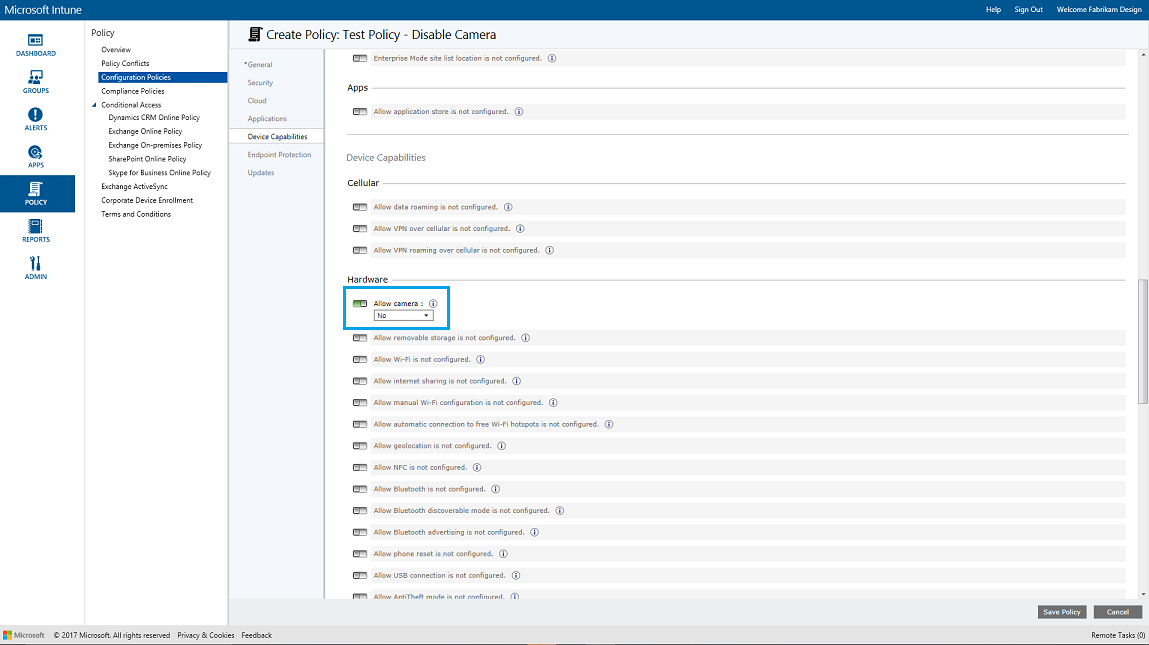Open the Dashboard workspace icon
1149x645 pixels.
coord(35,45)
